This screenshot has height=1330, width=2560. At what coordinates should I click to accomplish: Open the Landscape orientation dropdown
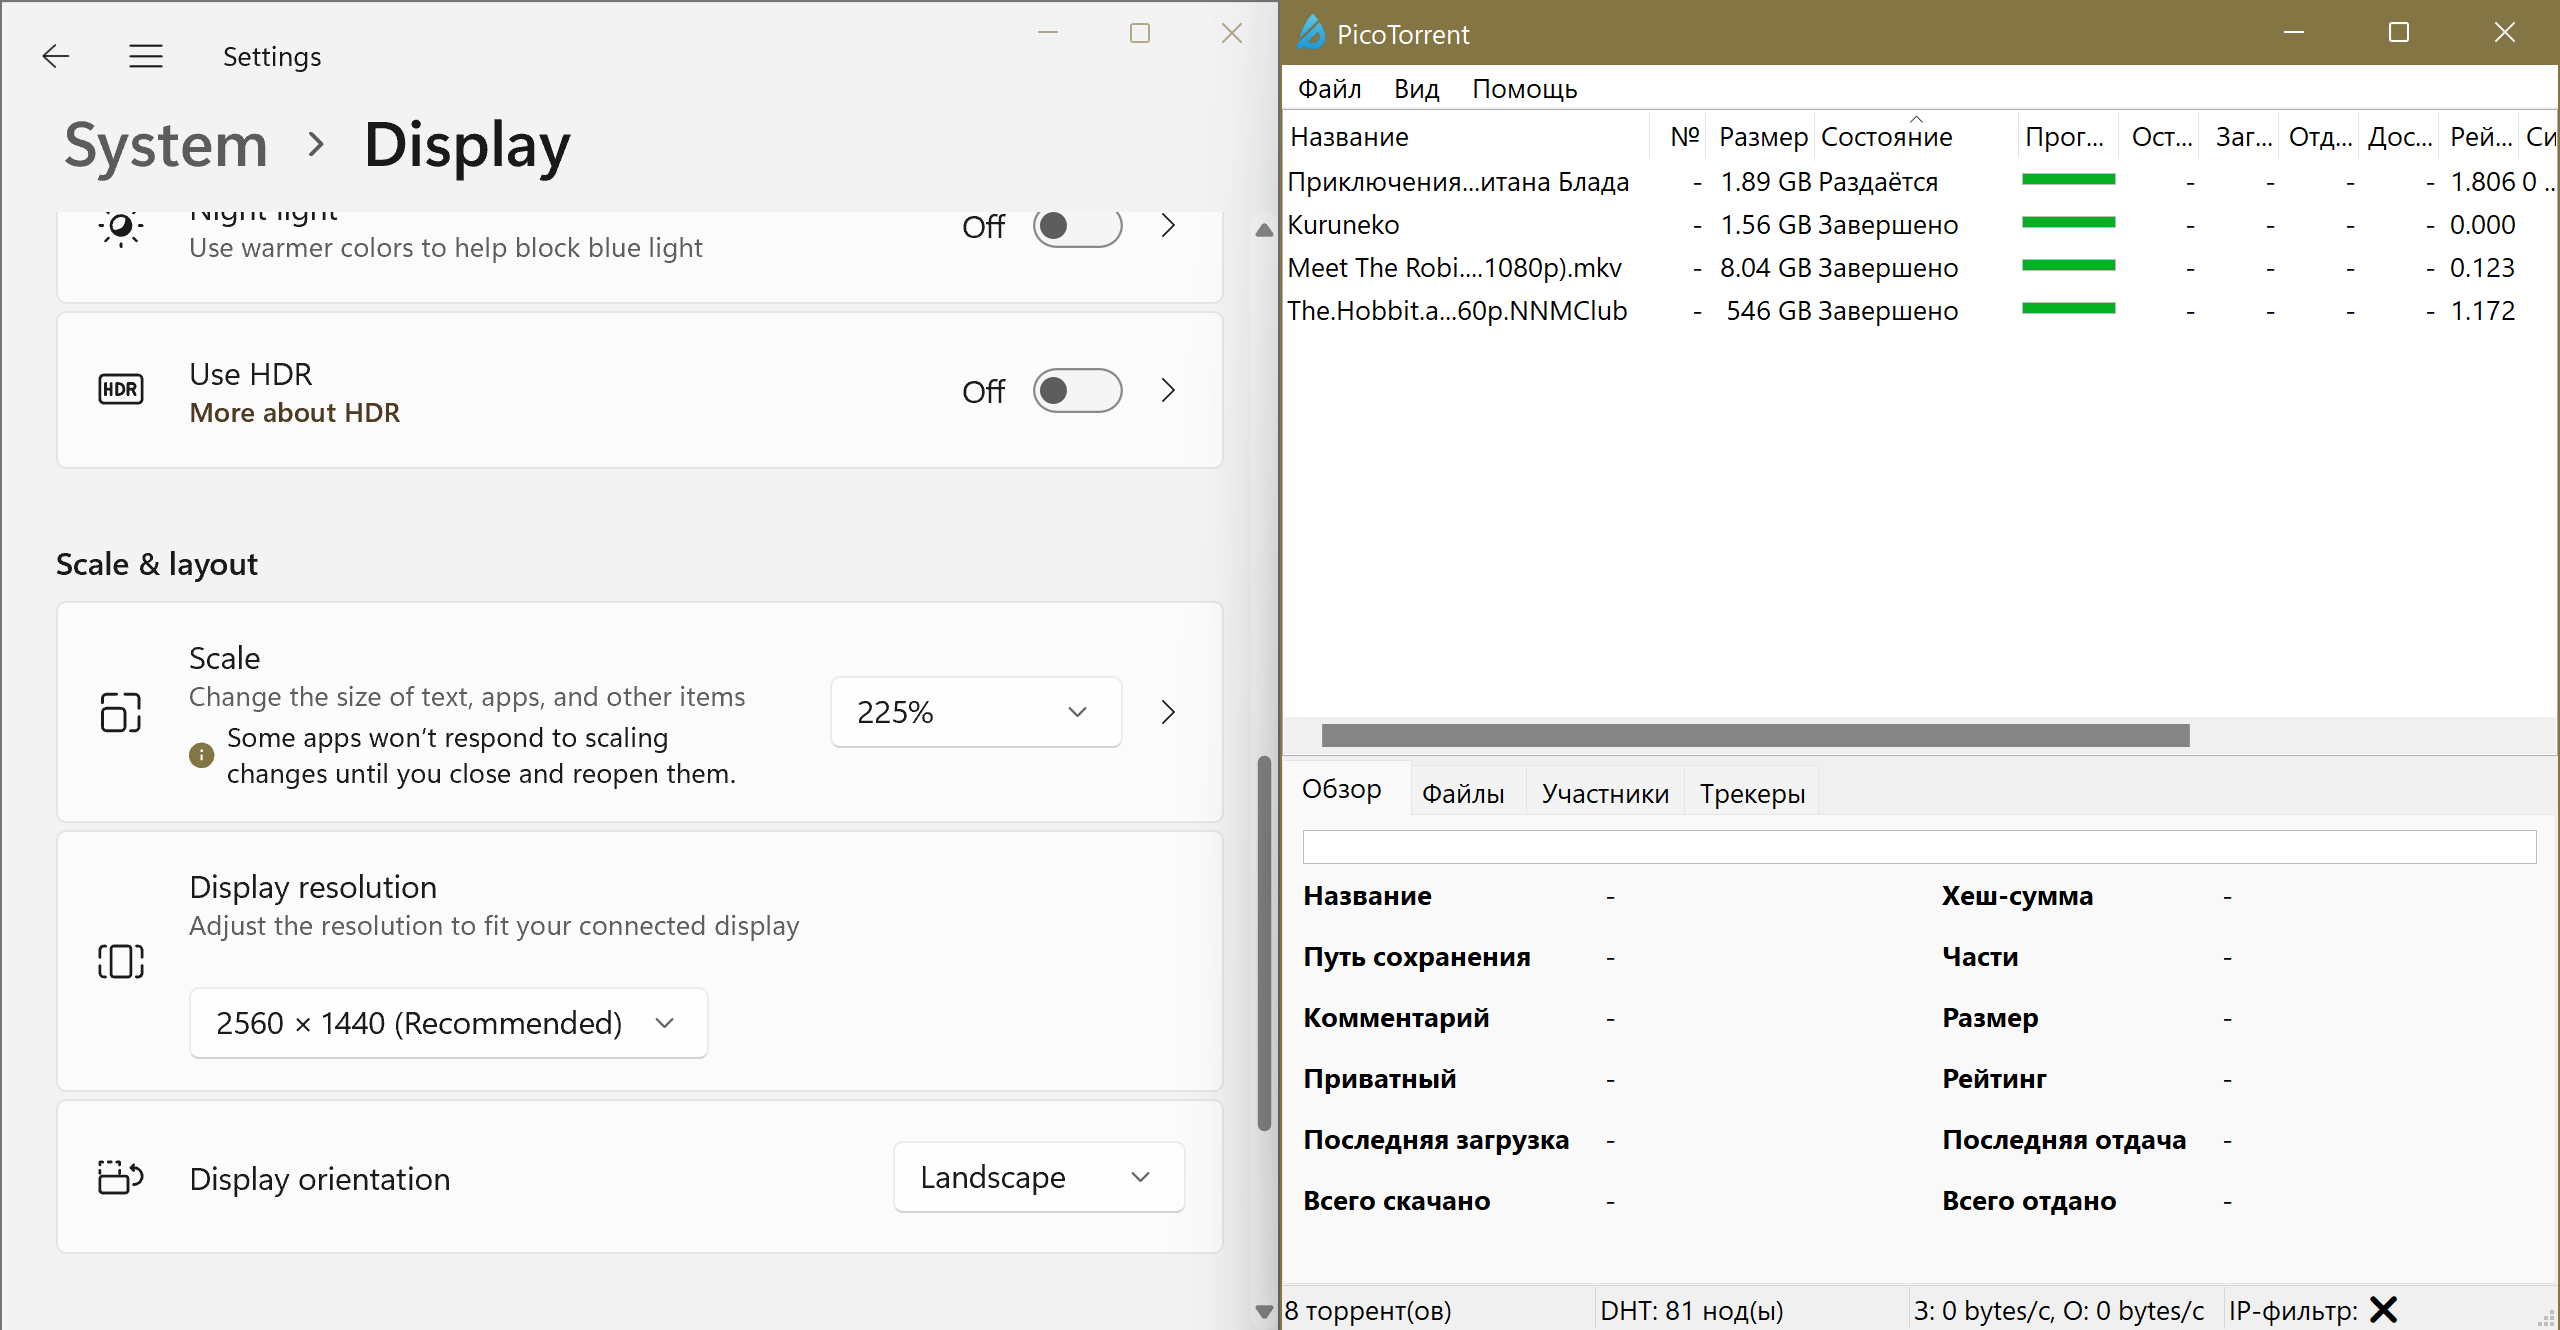tap(1038, 1177)
